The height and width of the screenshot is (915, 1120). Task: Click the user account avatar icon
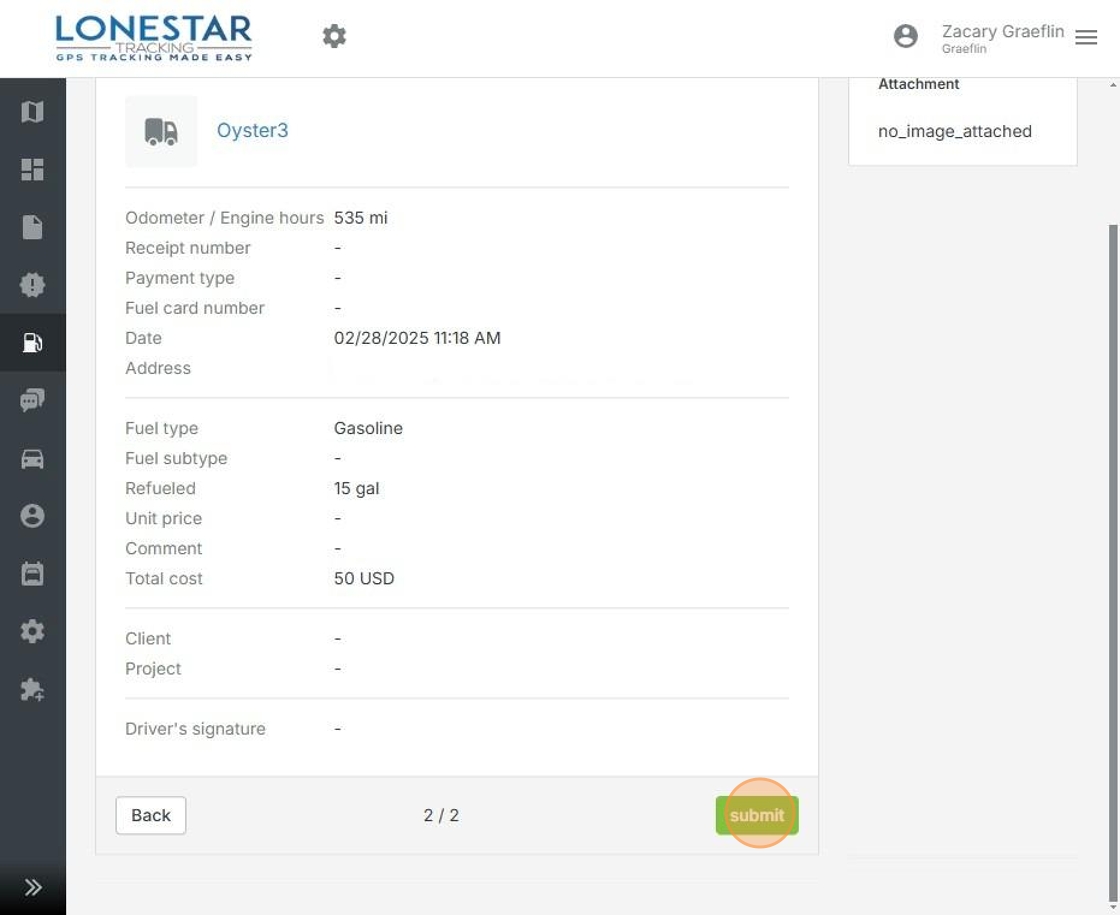point(905,37)
